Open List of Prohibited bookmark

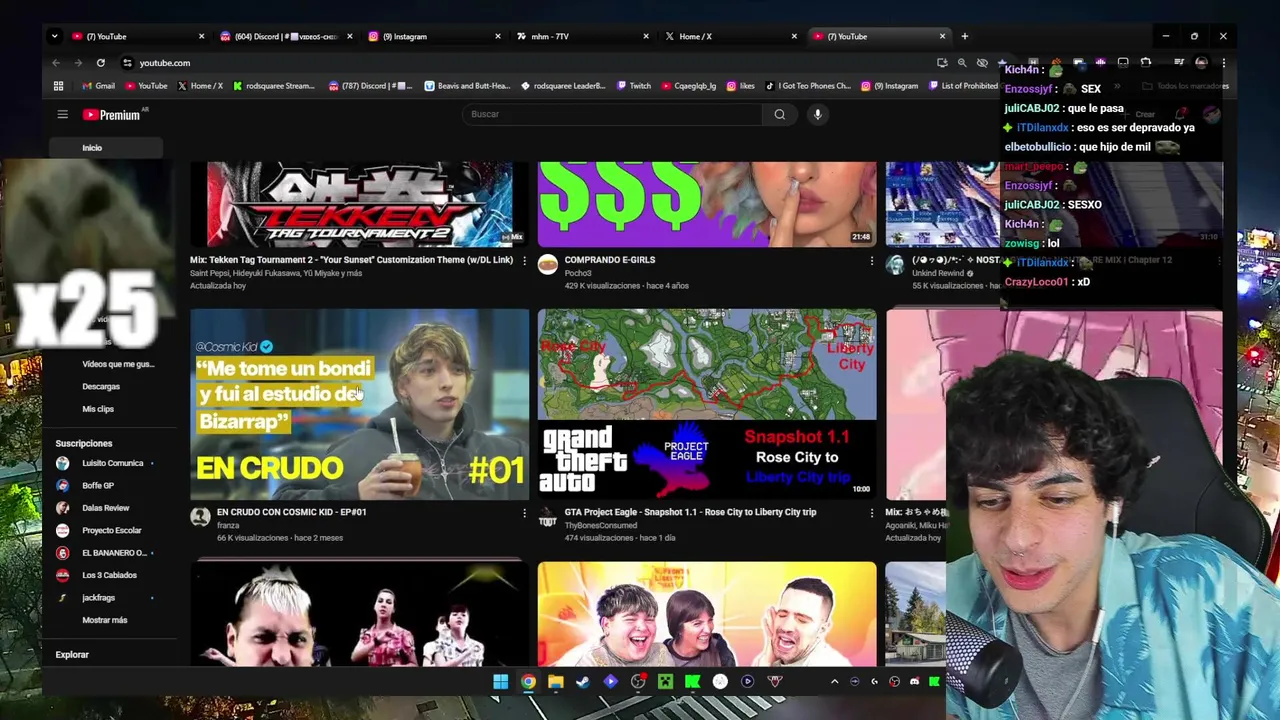pos(964,86)
